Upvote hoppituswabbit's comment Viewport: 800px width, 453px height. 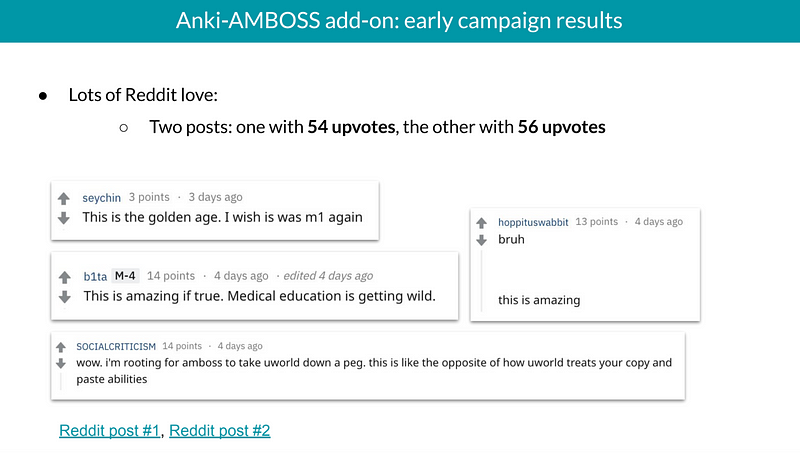[484, 223]
